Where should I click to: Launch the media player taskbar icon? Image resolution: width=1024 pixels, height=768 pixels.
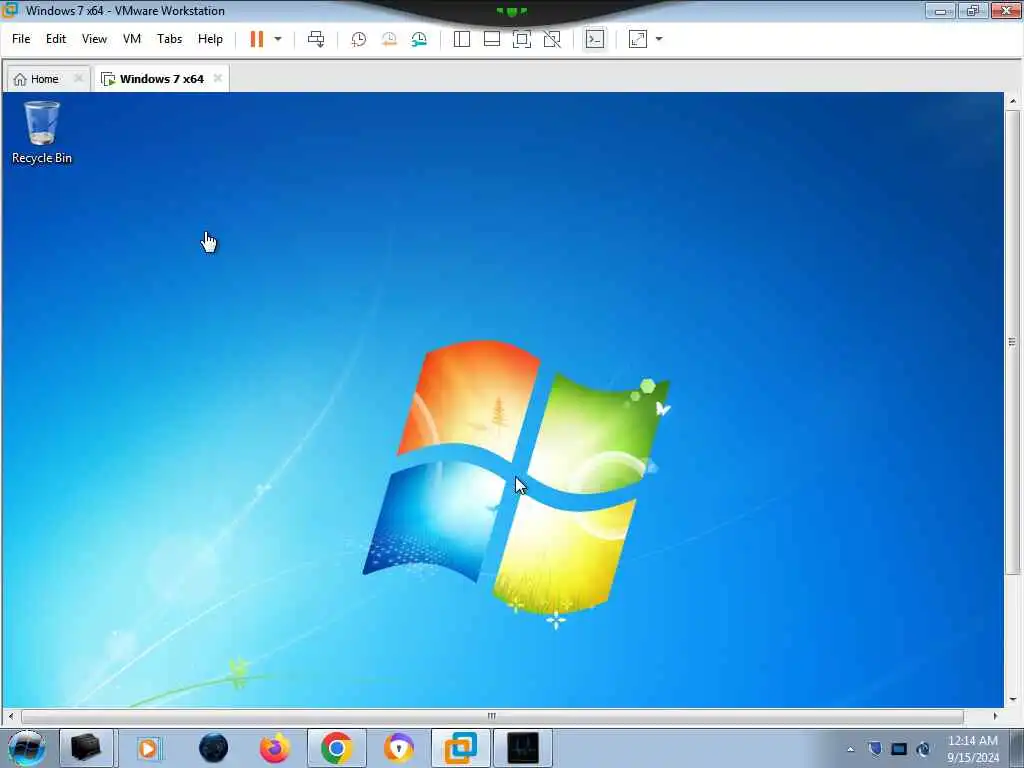coord(149,748)
